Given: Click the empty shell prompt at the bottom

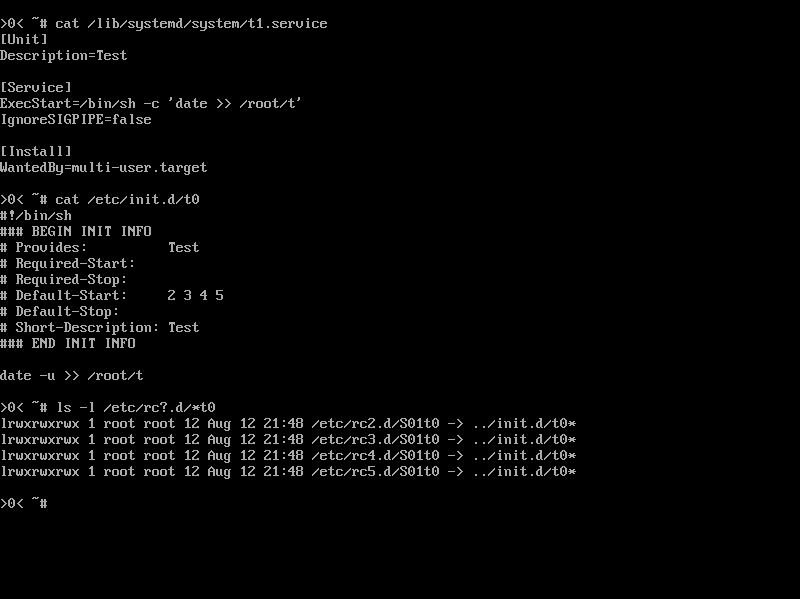Looking at the screenshot, I should pos(24,504).
